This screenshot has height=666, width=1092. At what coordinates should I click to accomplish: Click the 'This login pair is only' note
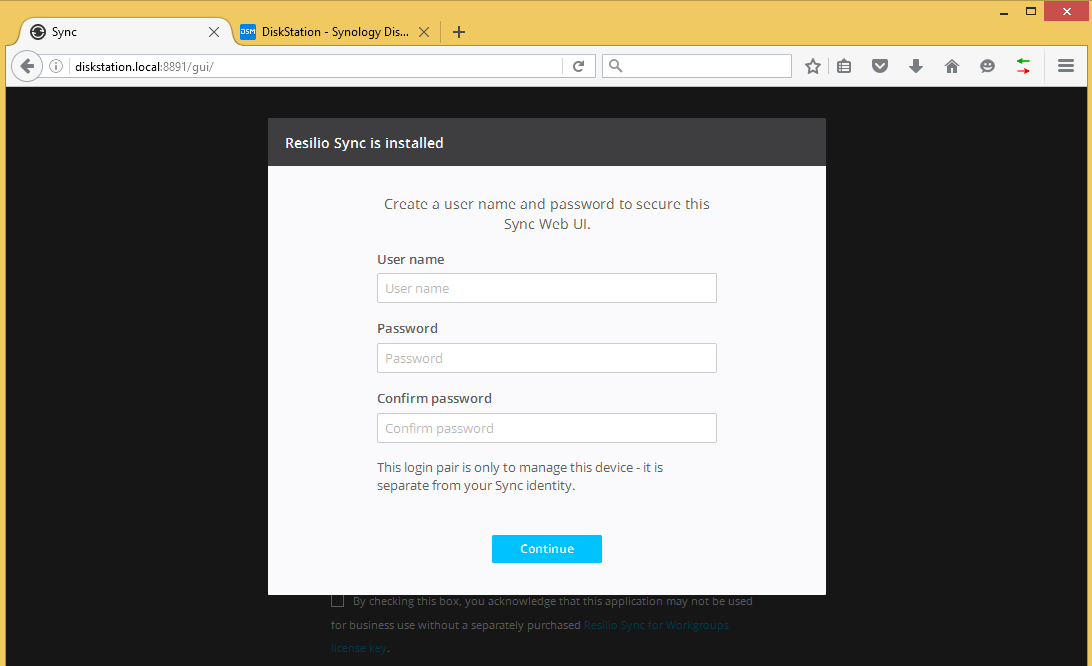520,477
